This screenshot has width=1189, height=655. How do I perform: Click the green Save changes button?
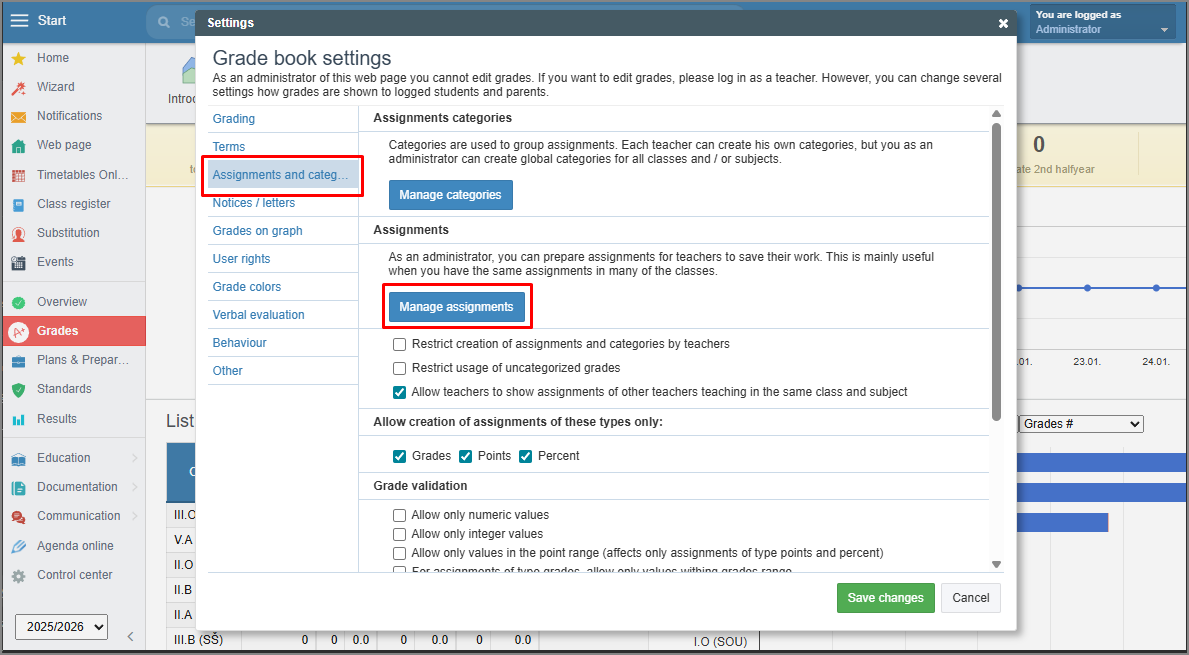885,598
